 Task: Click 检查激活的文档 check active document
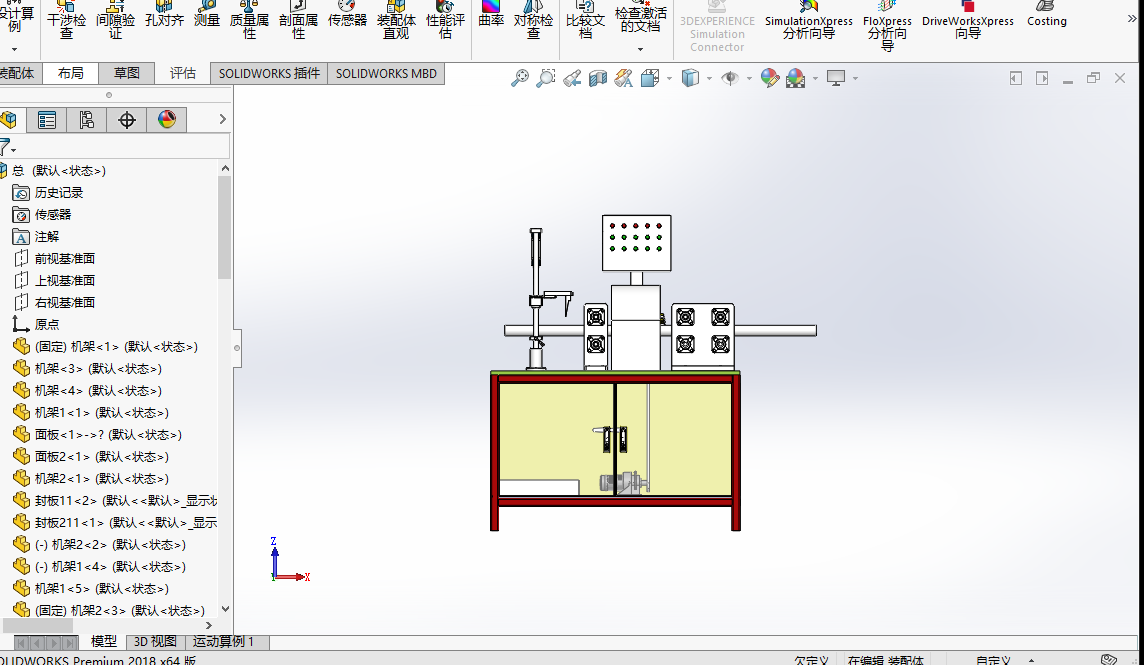click(x=641, y=16)
